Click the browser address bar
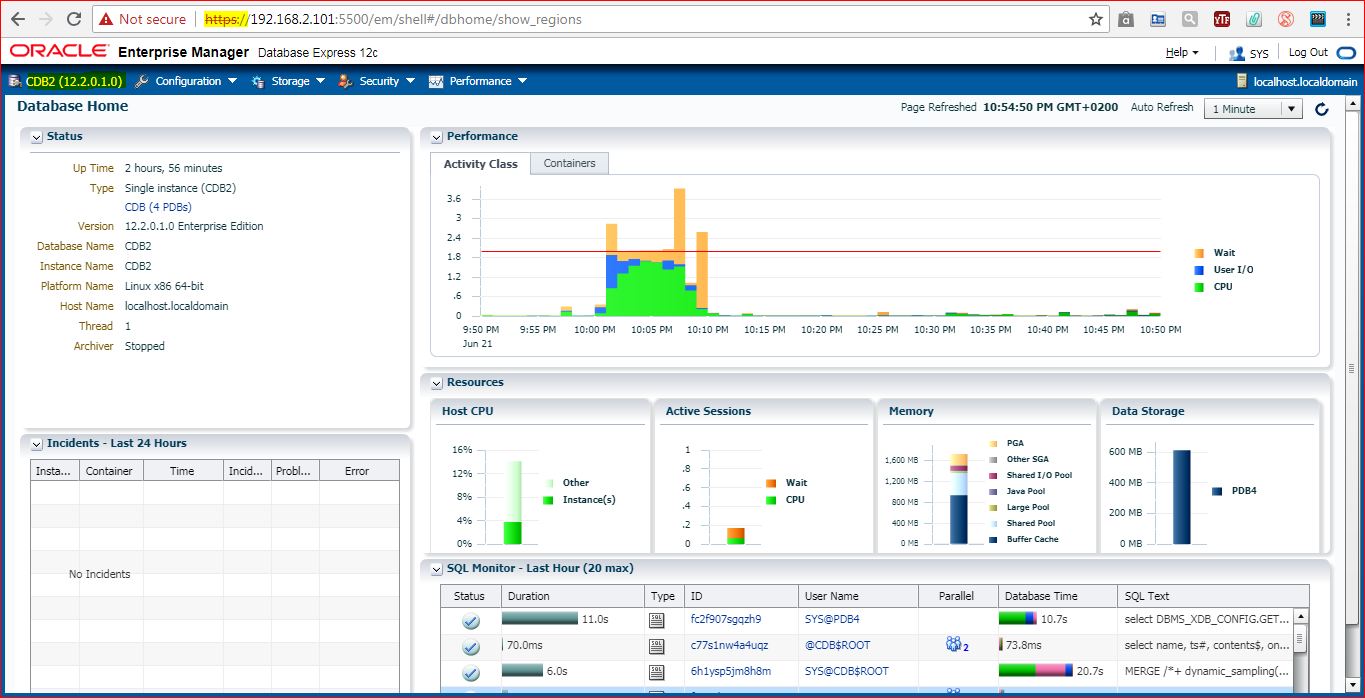The image size is (1365, 698). click(640, 19)
